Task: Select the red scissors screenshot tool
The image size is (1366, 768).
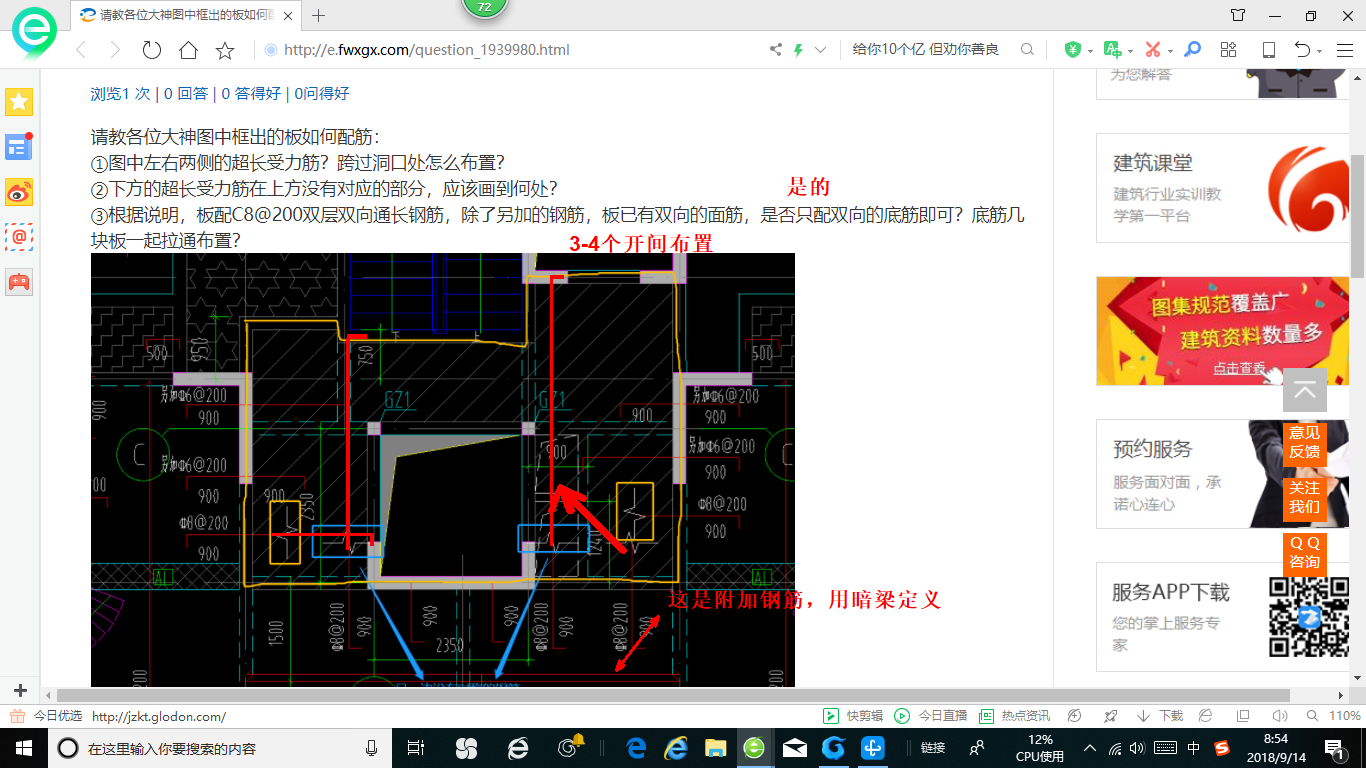Action: click(1152, 49)
